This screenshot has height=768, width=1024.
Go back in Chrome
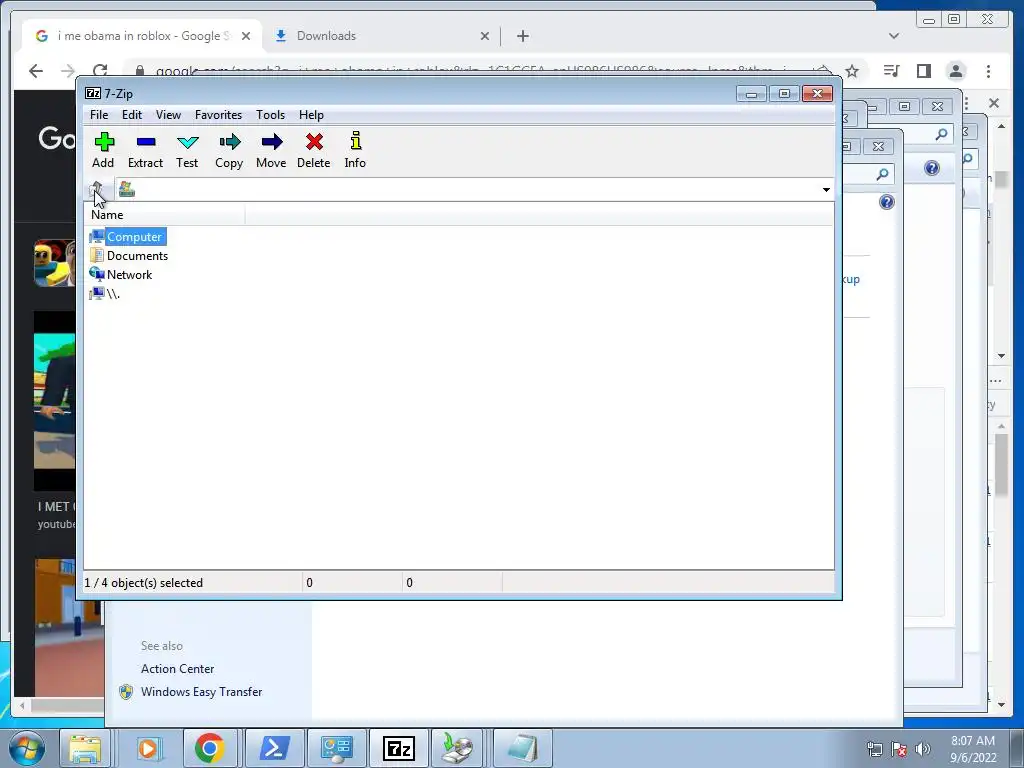point(36,71)
